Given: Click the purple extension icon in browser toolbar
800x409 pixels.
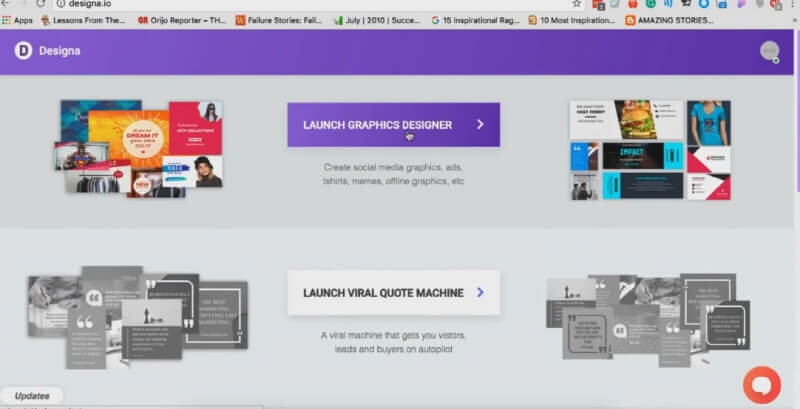Looking at the screenshot, I should [741, 4].
